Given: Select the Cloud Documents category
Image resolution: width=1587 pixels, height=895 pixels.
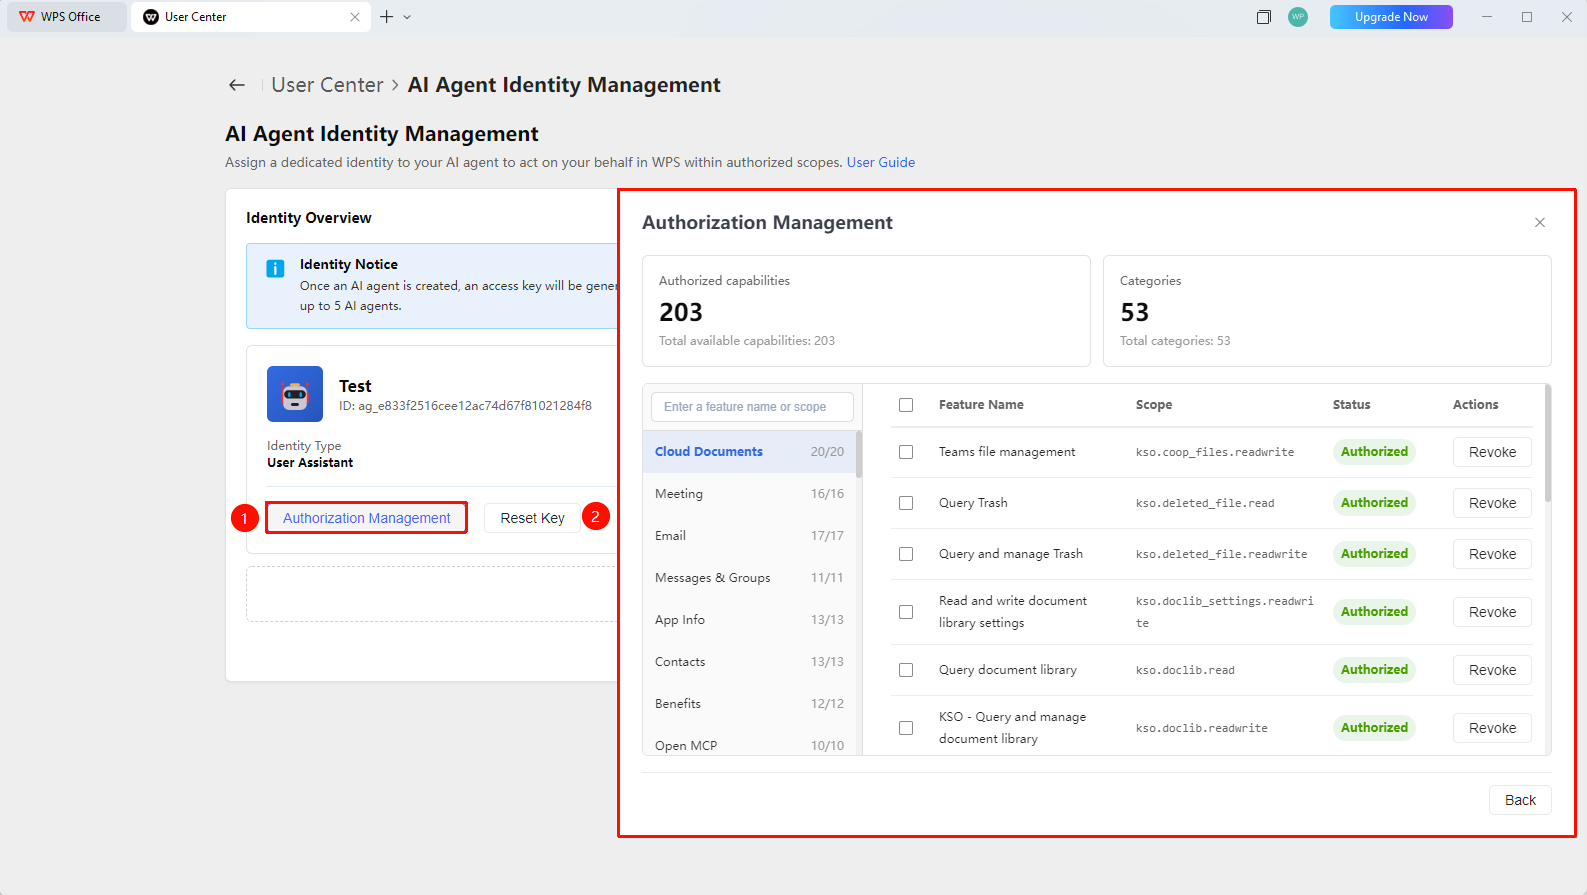Looking at the screenshot, I should click(750, 452).
